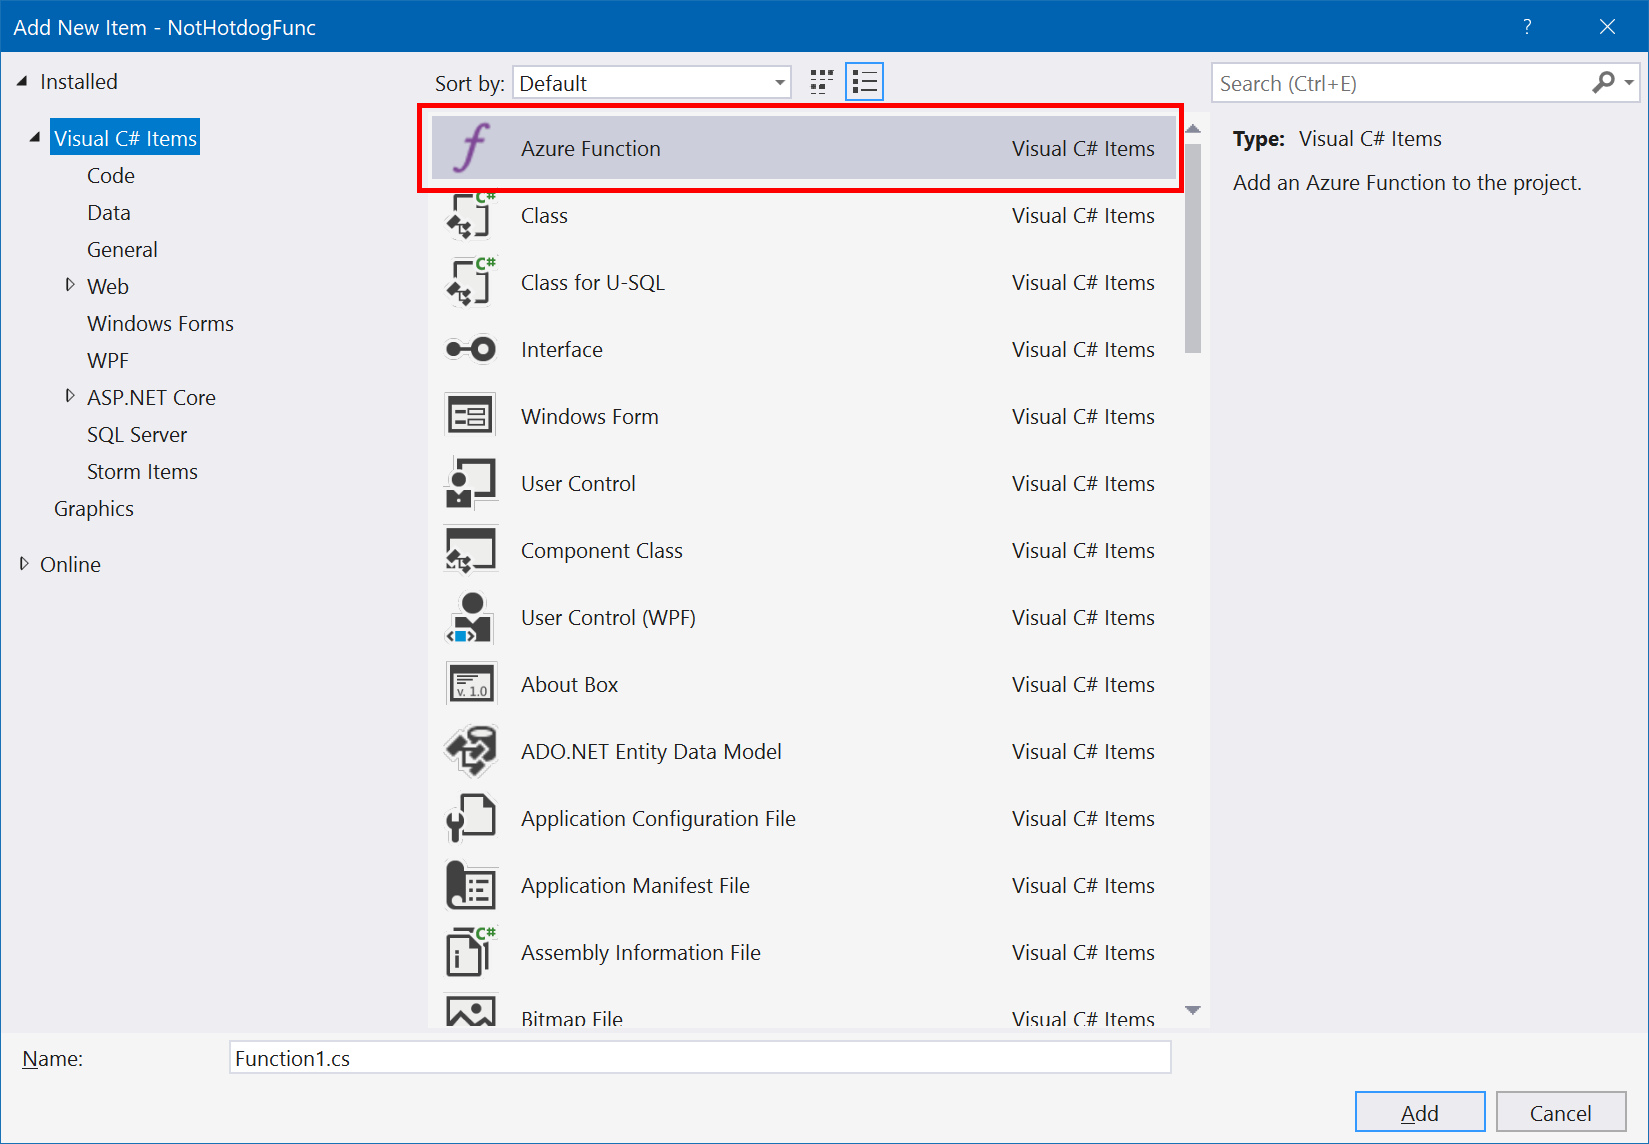This screenshot has height=1144, width=1649.
Task: Click the Add button
Action: tap(1420, 1113)
